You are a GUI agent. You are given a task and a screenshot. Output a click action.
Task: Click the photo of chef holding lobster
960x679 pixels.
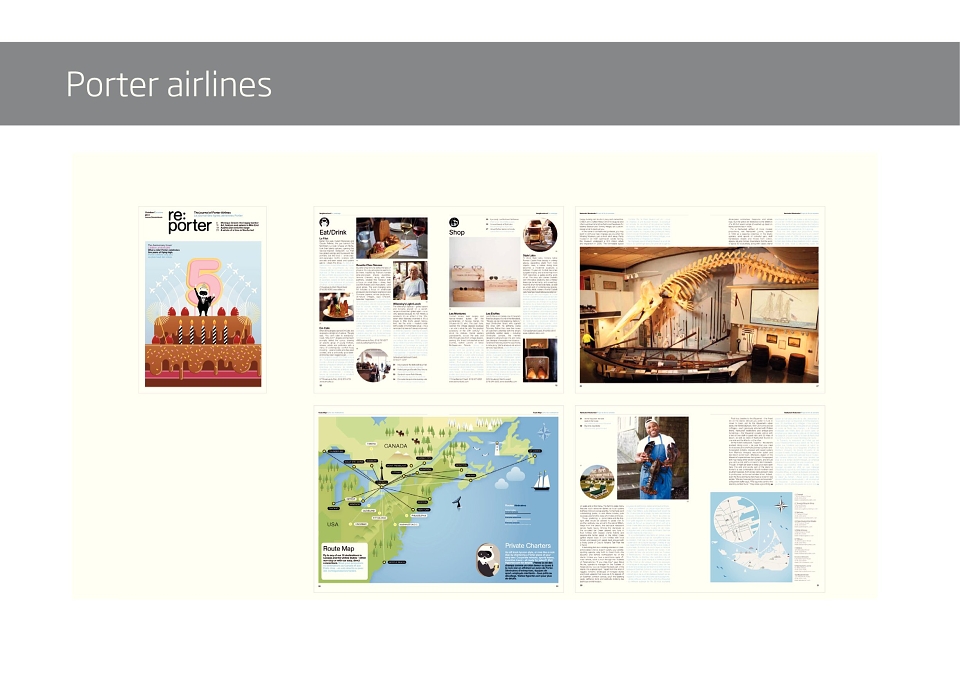653,458
